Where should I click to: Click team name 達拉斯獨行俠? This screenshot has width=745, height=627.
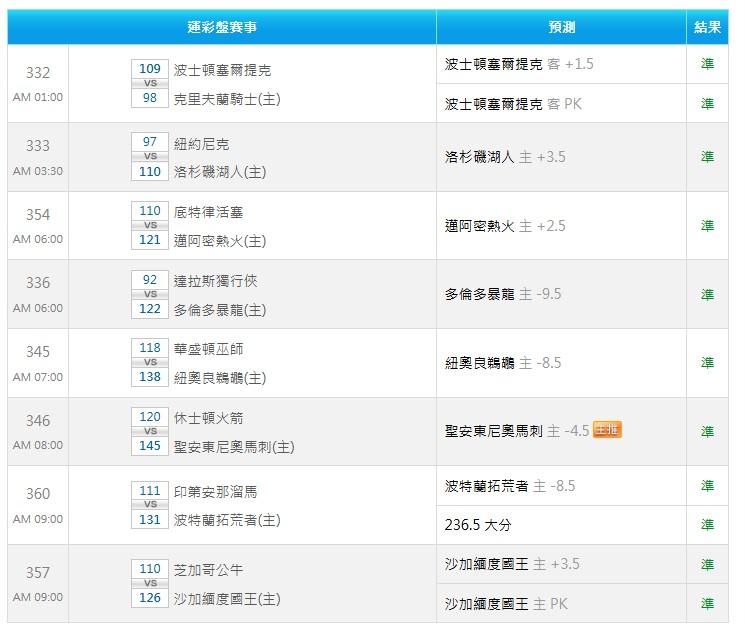[x=215, y=281]
